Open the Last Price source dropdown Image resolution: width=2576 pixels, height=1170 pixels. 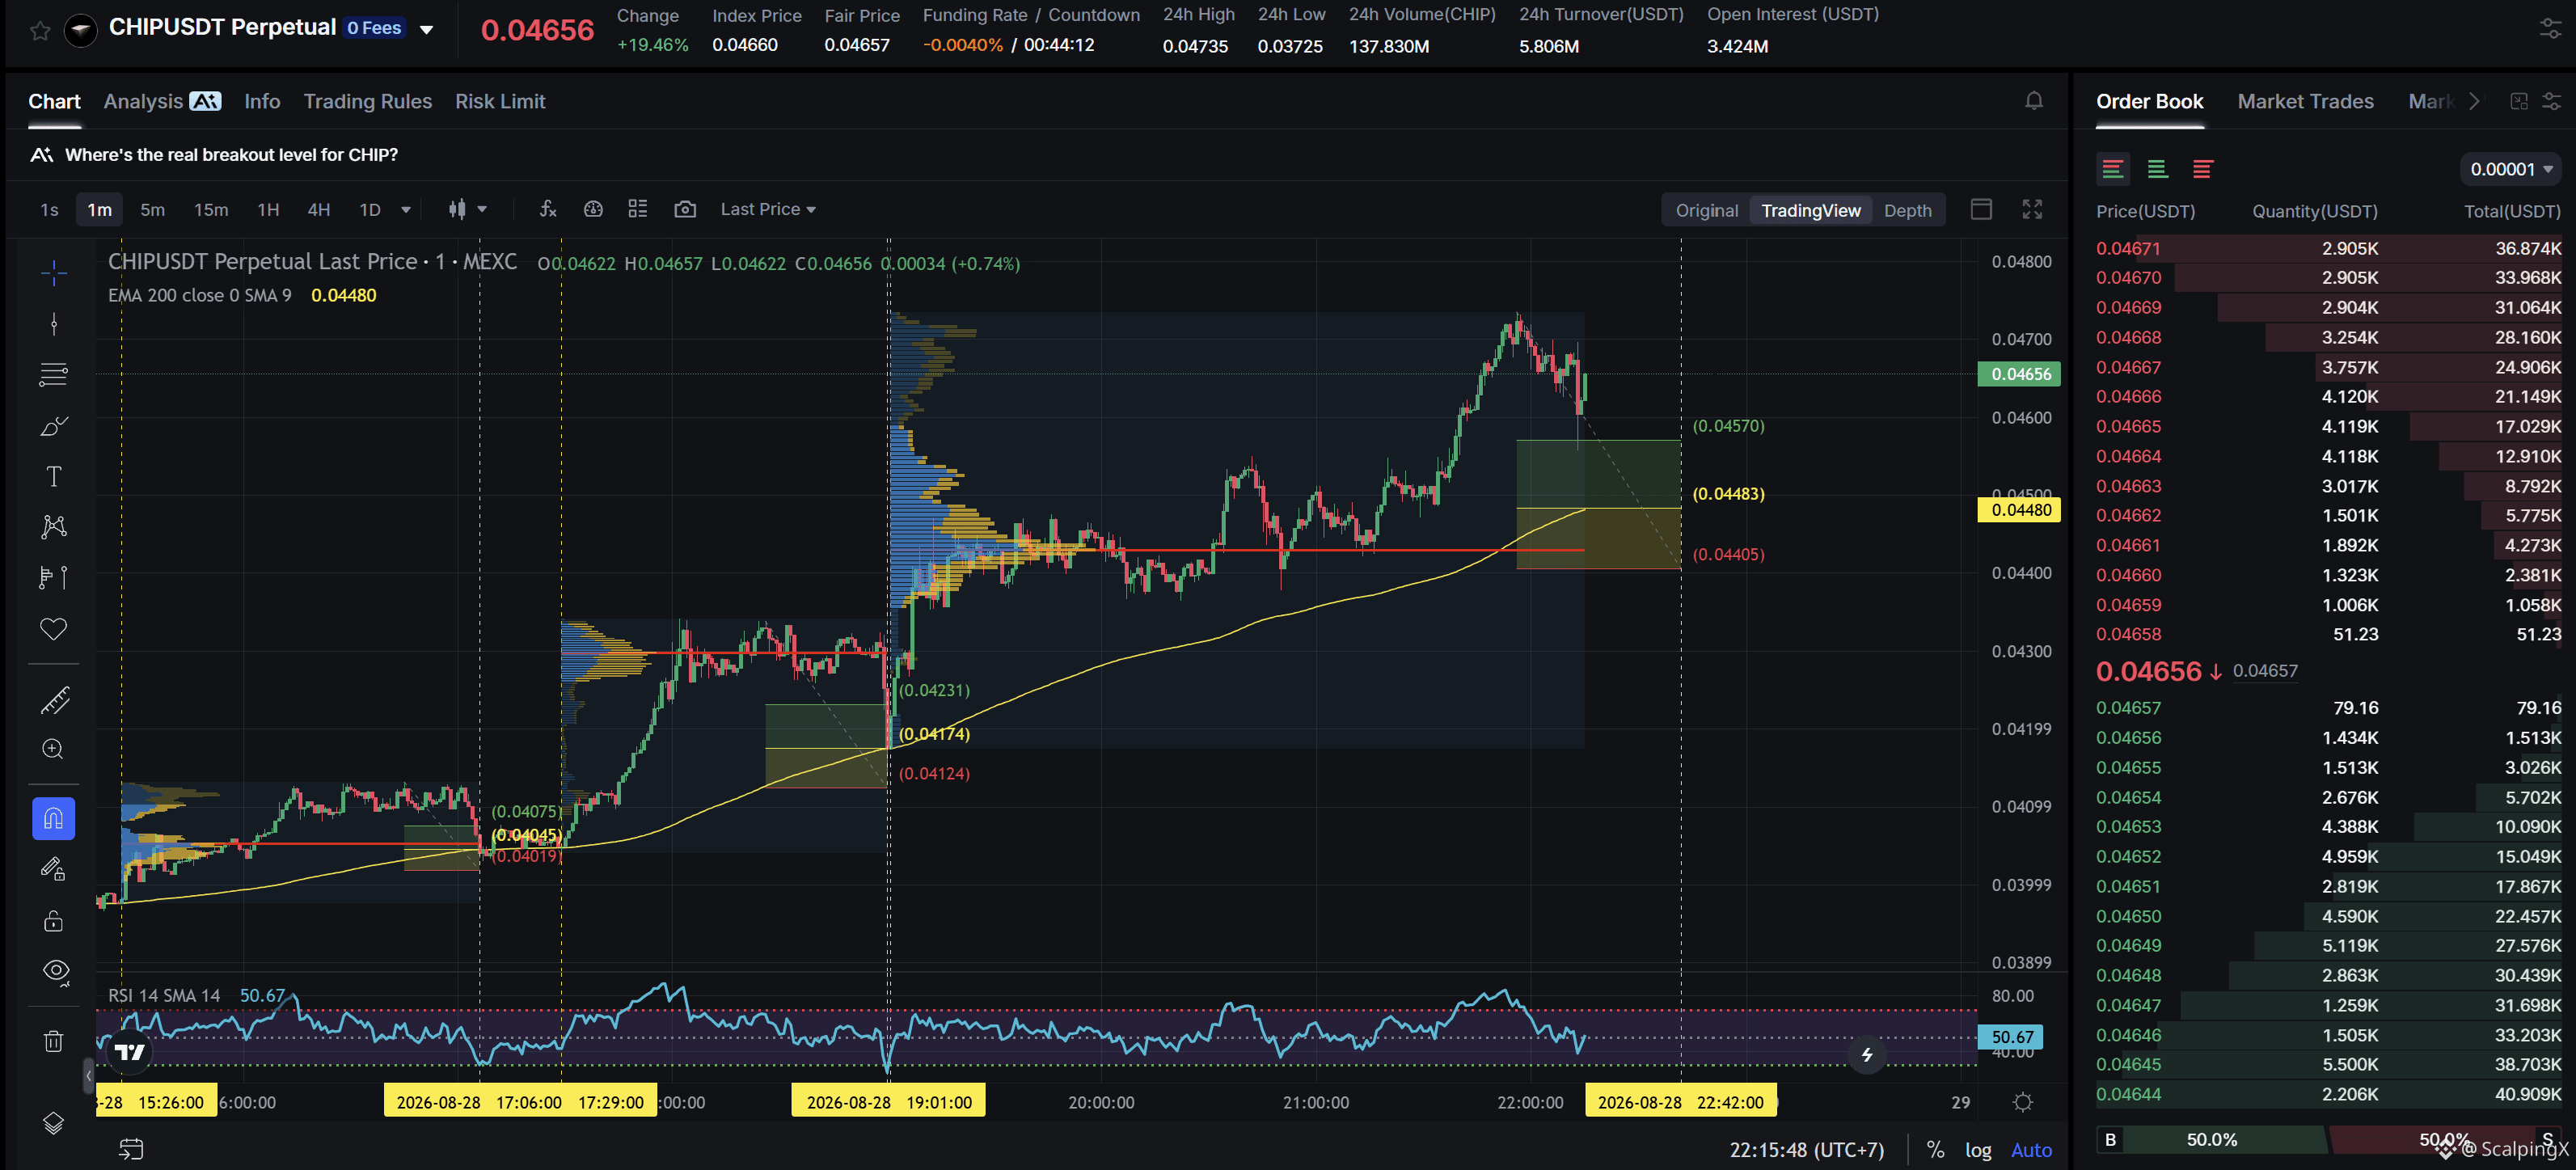coord(768,209)
